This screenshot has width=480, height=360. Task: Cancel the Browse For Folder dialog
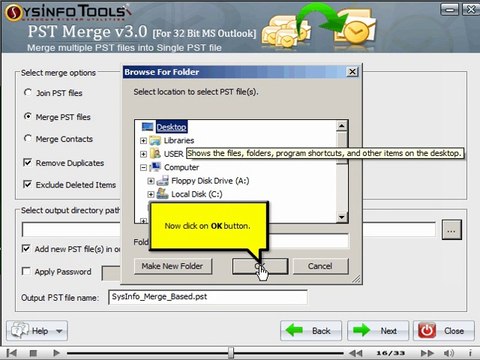click(x=320, y=266)
